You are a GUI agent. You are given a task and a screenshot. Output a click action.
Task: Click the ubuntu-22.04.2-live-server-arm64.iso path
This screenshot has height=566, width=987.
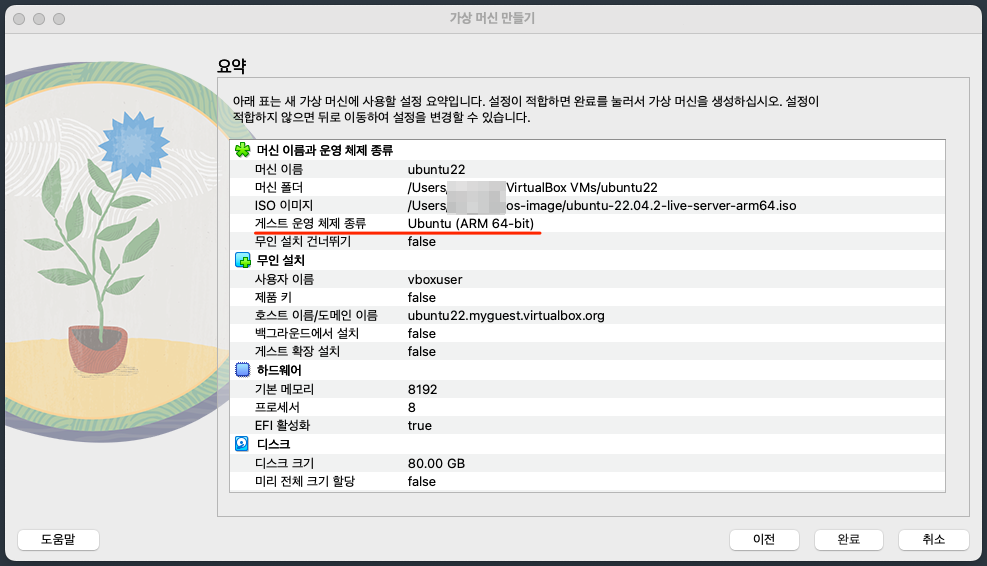pyautogui.click(x=651, y=205)
